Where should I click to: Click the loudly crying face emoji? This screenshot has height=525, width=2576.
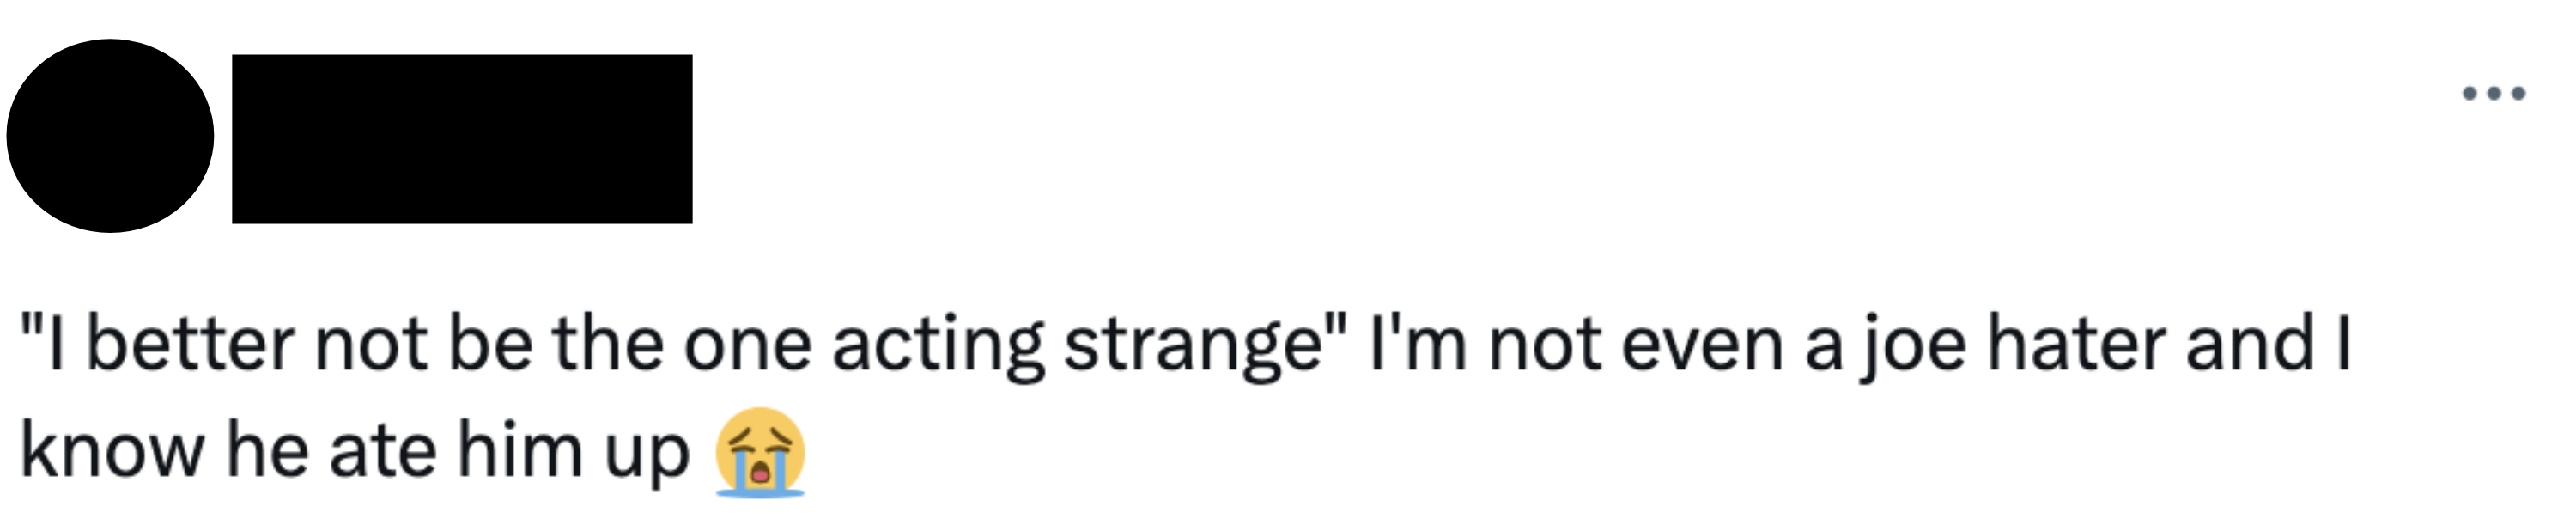point(760,452)
